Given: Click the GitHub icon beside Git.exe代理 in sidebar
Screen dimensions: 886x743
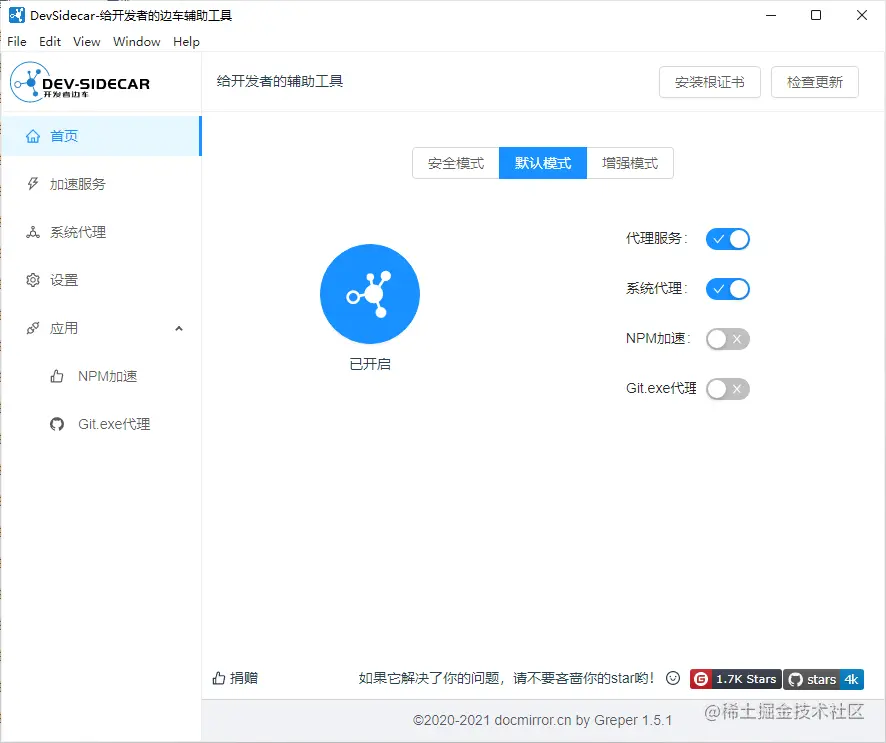Looking at the screenshot, I should coord(57,424).
